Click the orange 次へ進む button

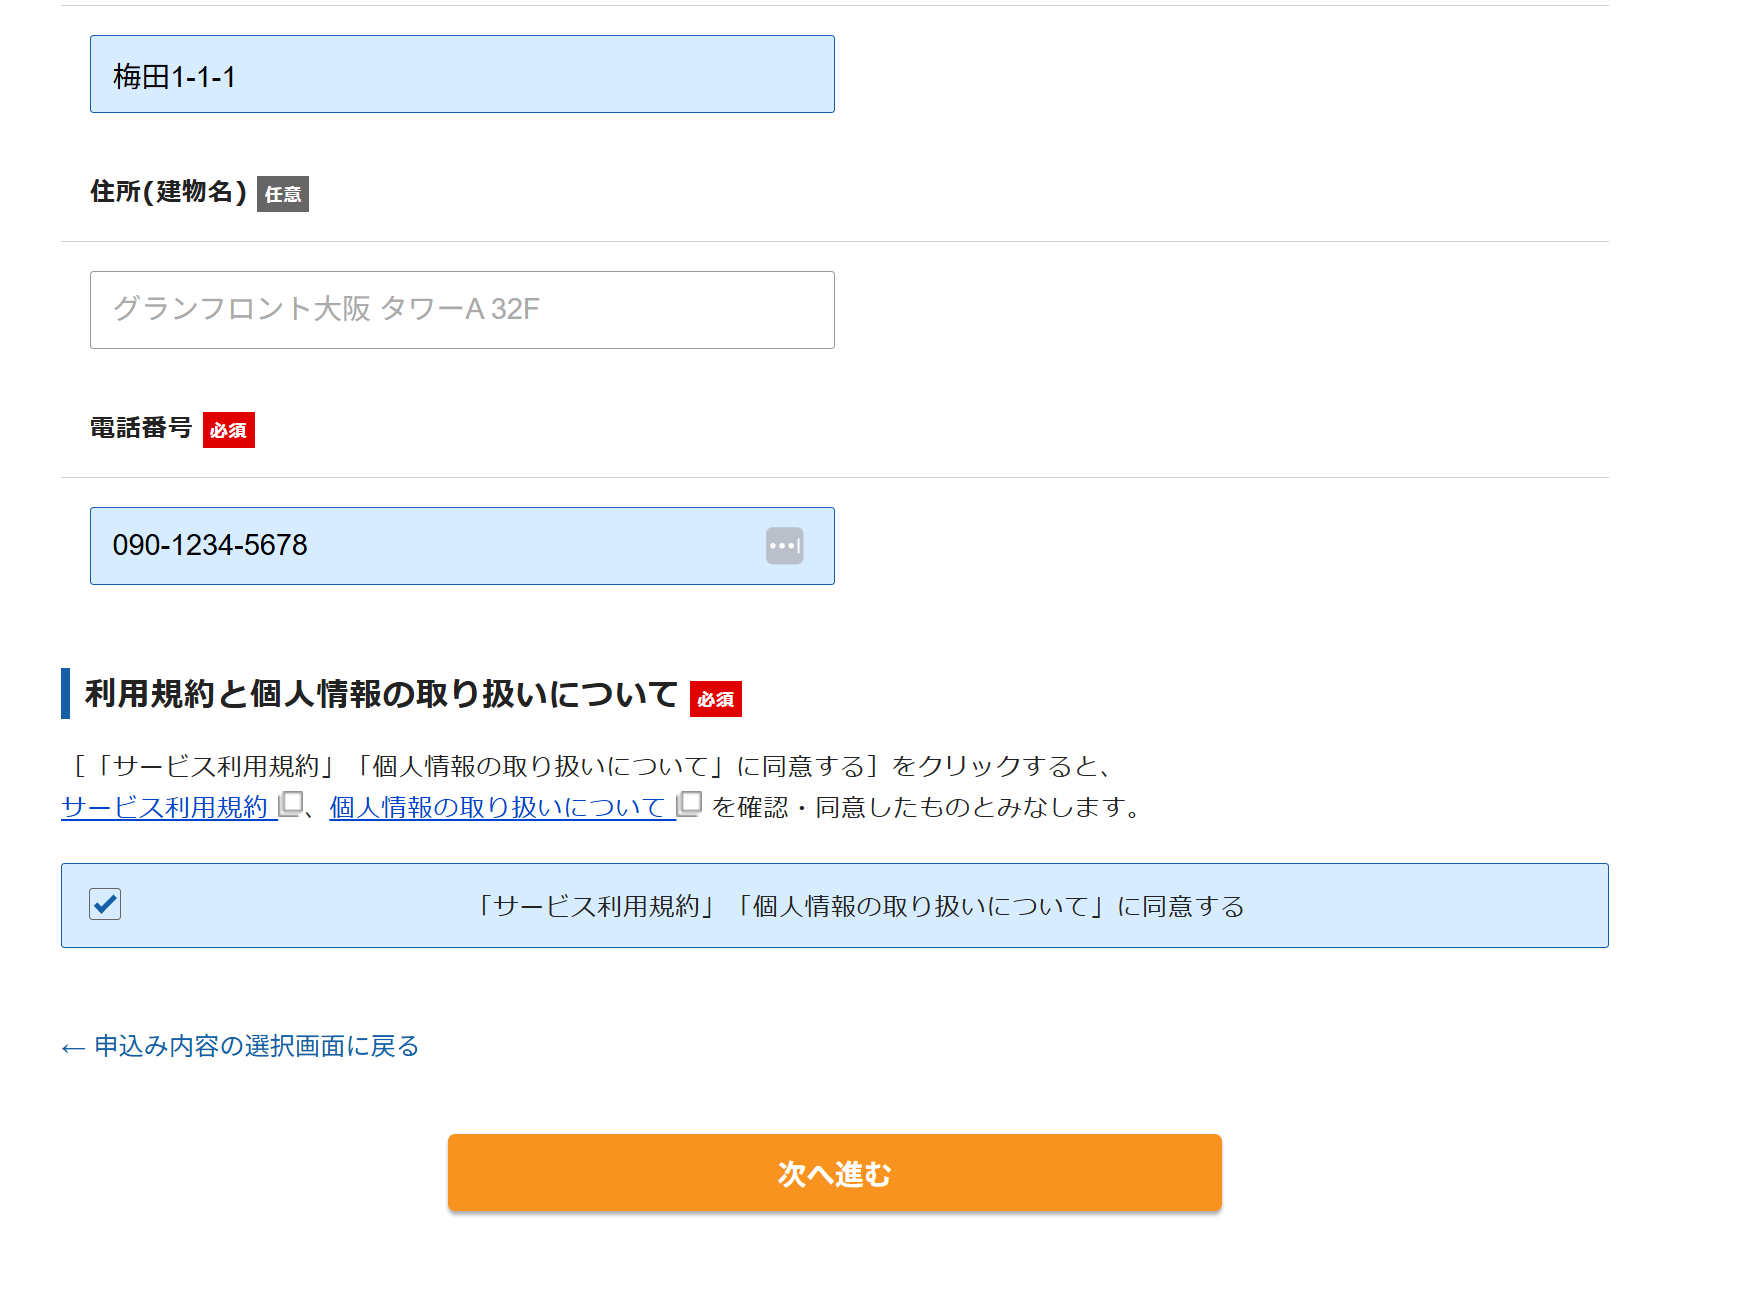pos(835,1173)
